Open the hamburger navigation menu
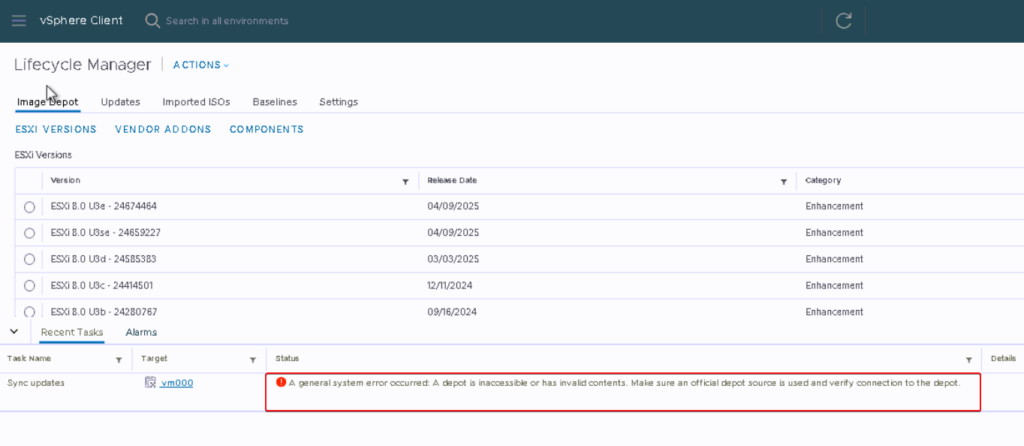This screenshot has width=1024, height=446. pyautogui.click(x=19, y=20)
